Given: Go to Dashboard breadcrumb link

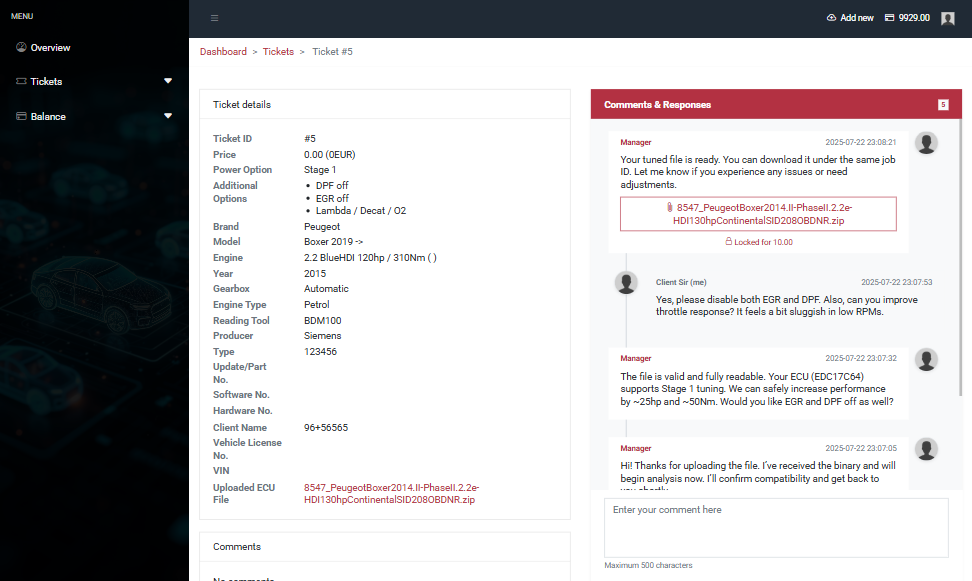Looking at the screenshot, I should (223, 52).
